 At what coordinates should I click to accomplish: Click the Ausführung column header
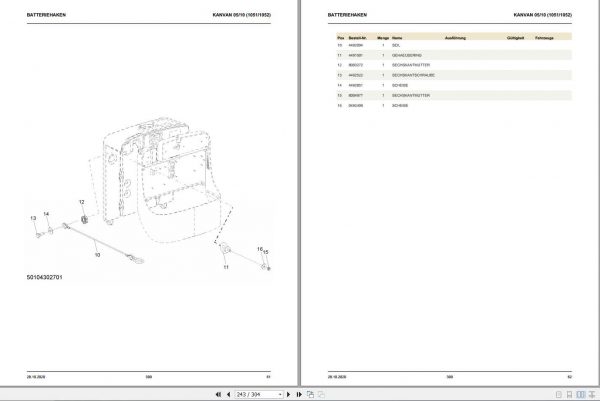pos(455,38)
